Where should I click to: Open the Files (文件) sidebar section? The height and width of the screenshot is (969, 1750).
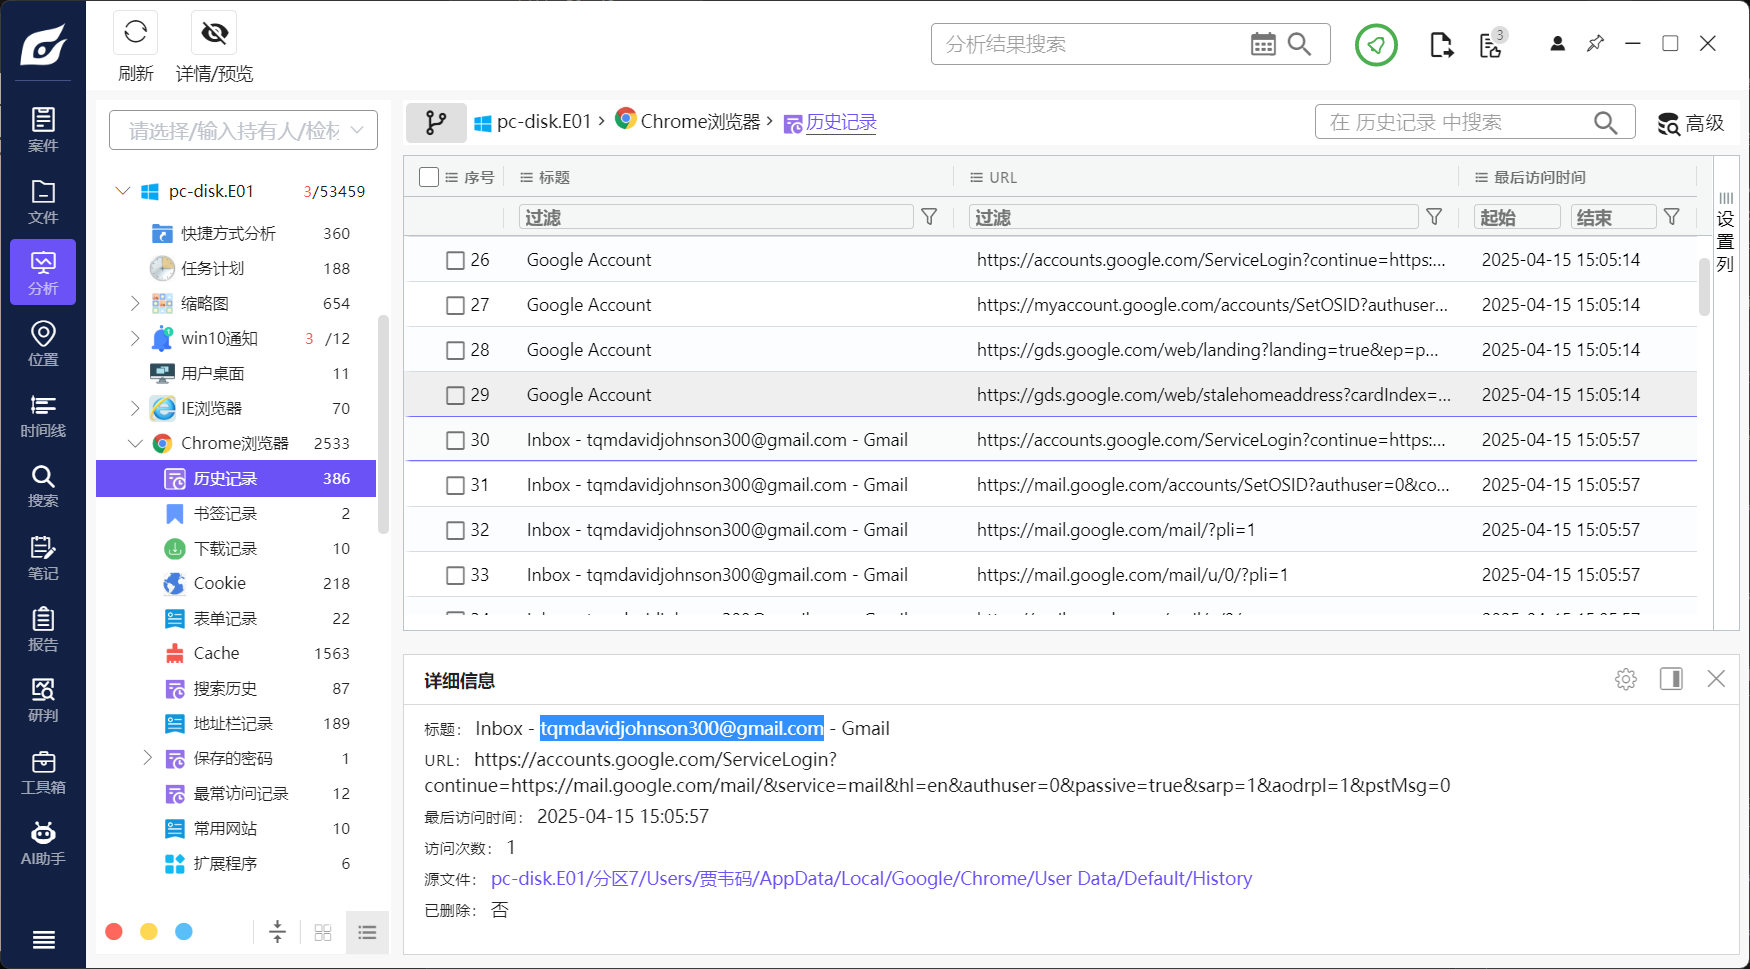43,202
